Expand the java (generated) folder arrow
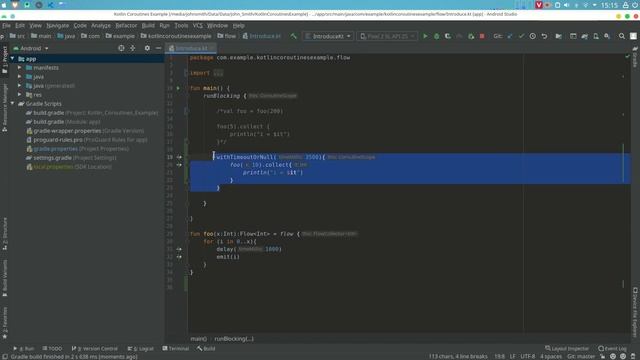The height and width of the screenshot is (360, 640). pos(20,86)
